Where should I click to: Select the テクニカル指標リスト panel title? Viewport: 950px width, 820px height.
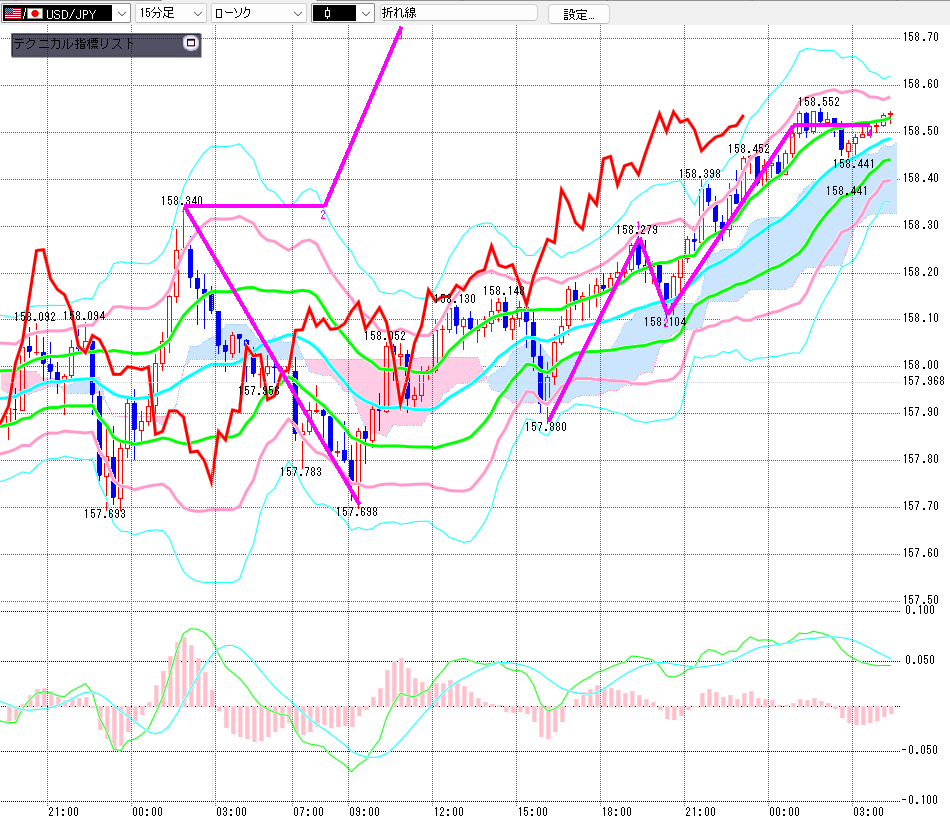pyautogui.click(x=73, y=44)
